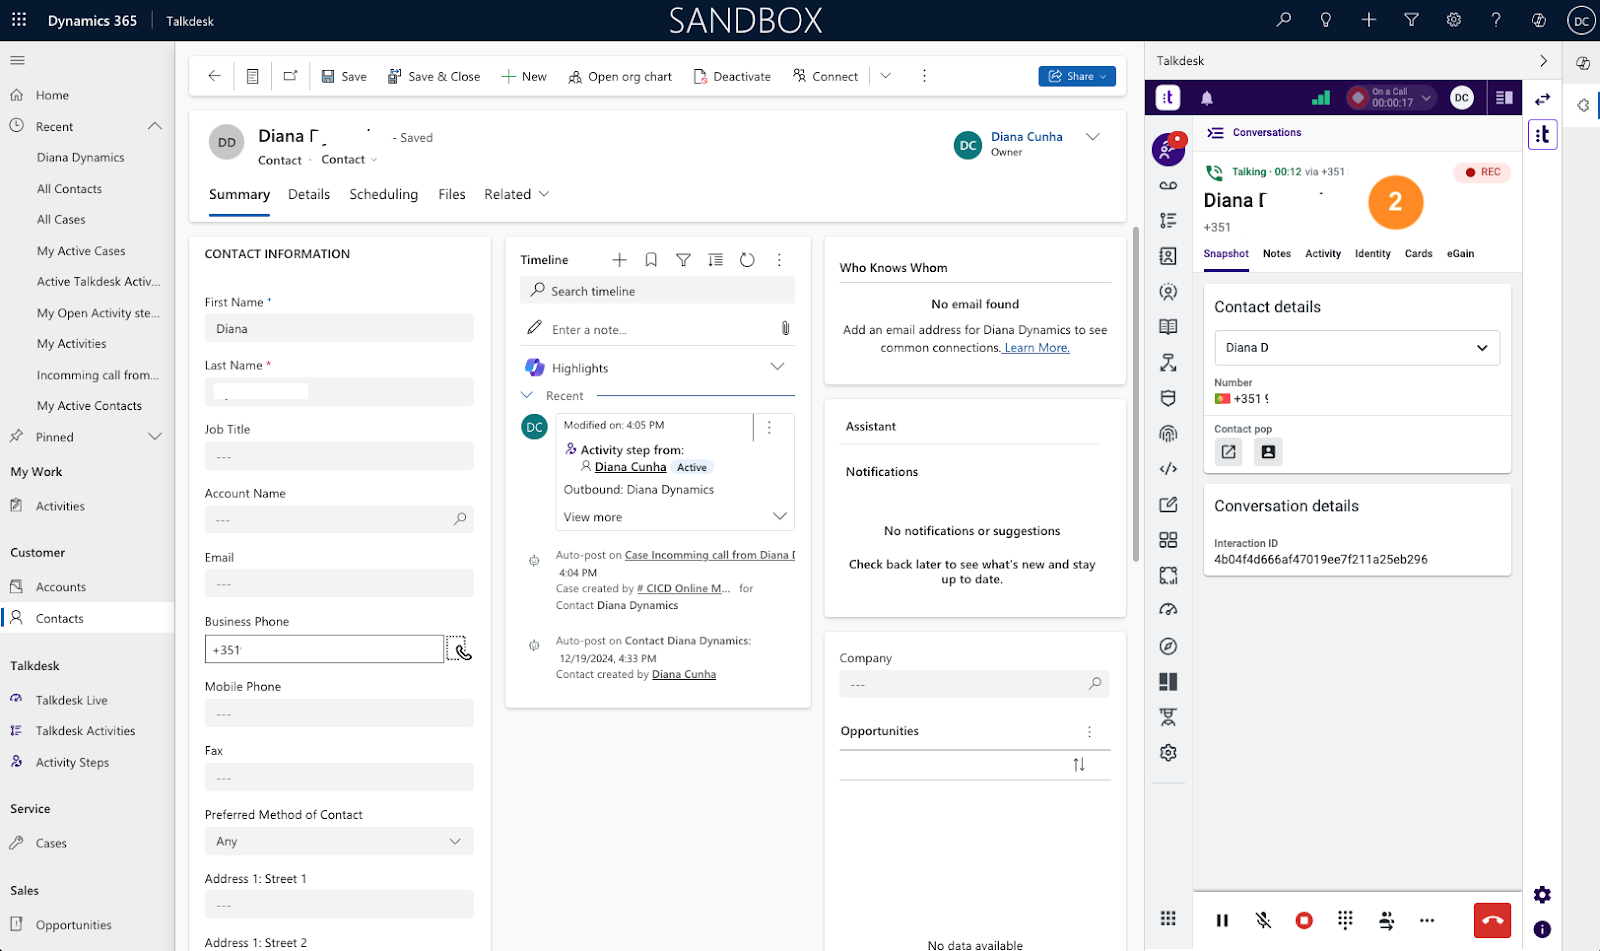This screenshot has width=1600, height=951.
Task: Open the call dial keypad
Action: pos(1345,920)
